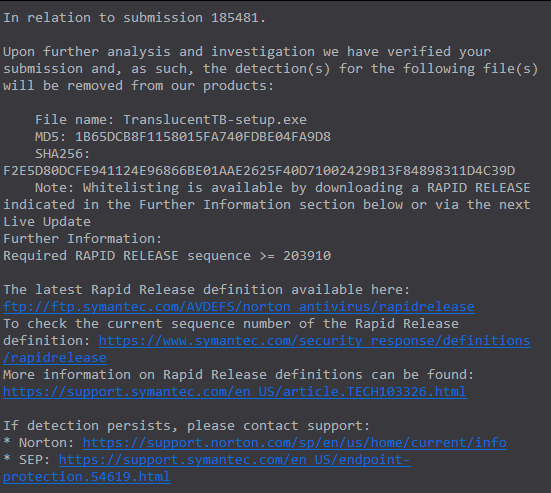Click the "Note: Whitelisting" text
Image resolution: width=551 pixels, height=493 pixels.
107,188
